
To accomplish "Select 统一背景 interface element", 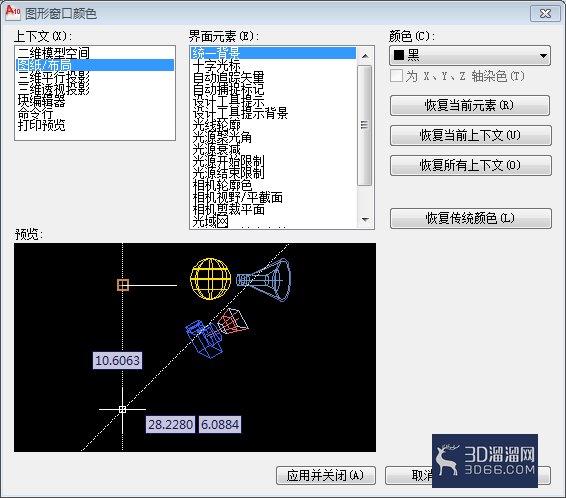I will [273, 53].
